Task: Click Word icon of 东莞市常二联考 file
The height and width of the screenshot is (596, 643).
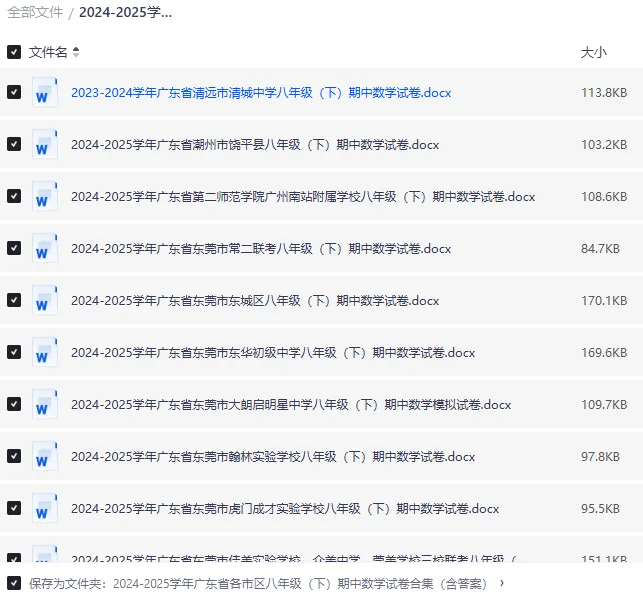Action: click(45, 248)
